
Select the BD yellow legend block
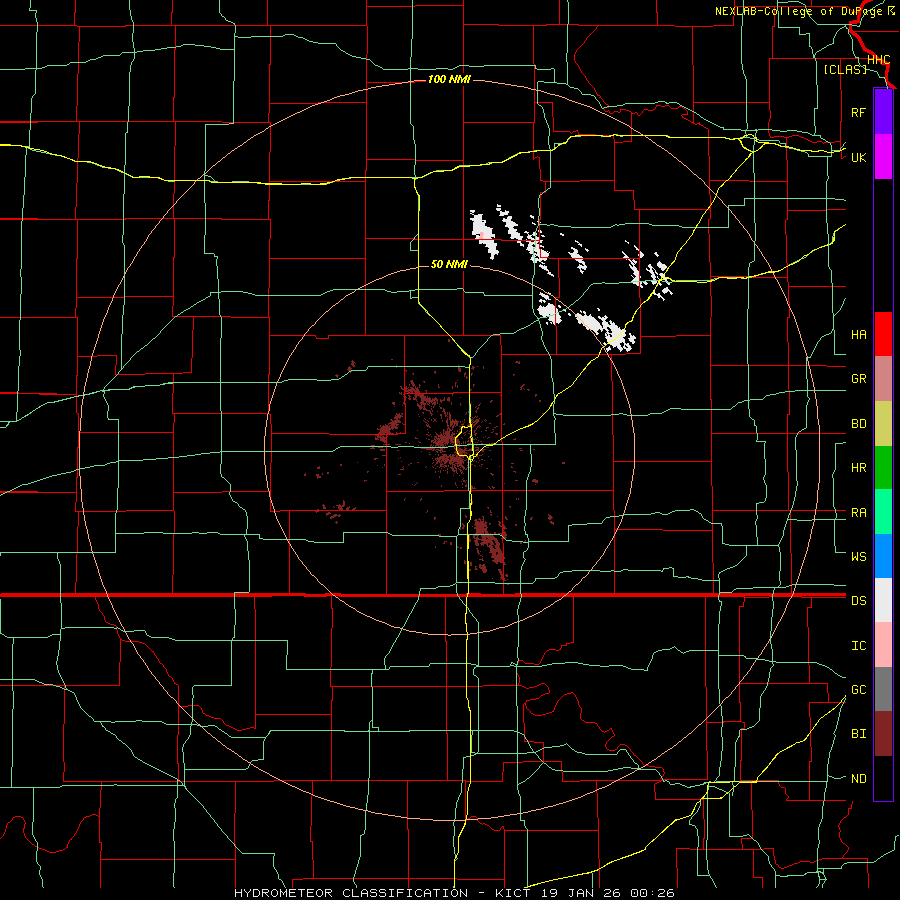883,423
